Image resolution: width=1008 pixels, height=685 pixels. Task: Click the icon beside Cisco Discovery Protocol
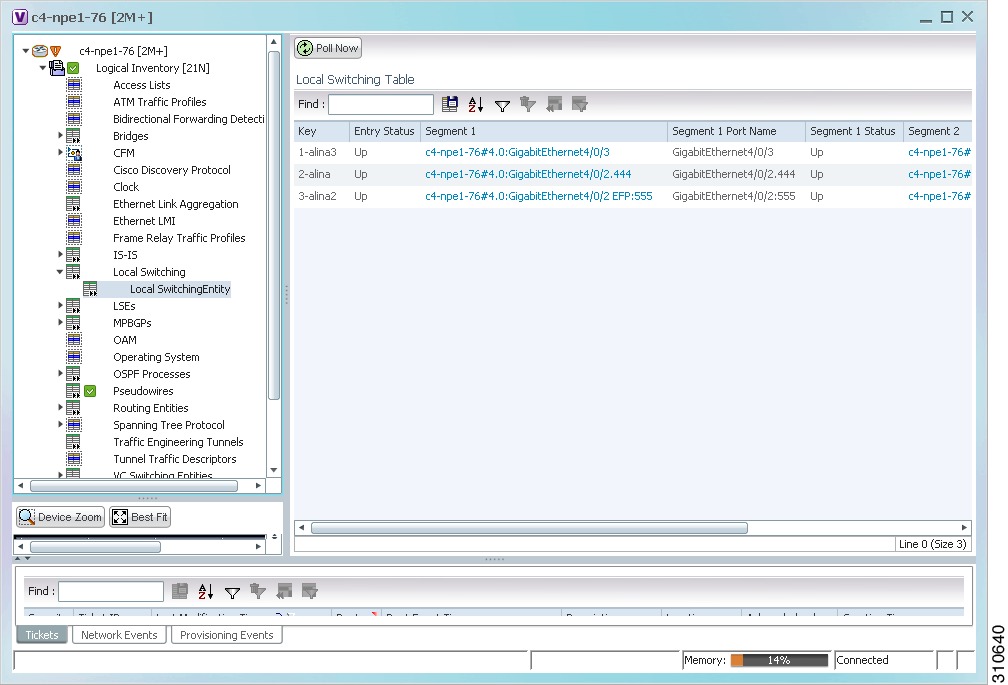coord(74,170)
